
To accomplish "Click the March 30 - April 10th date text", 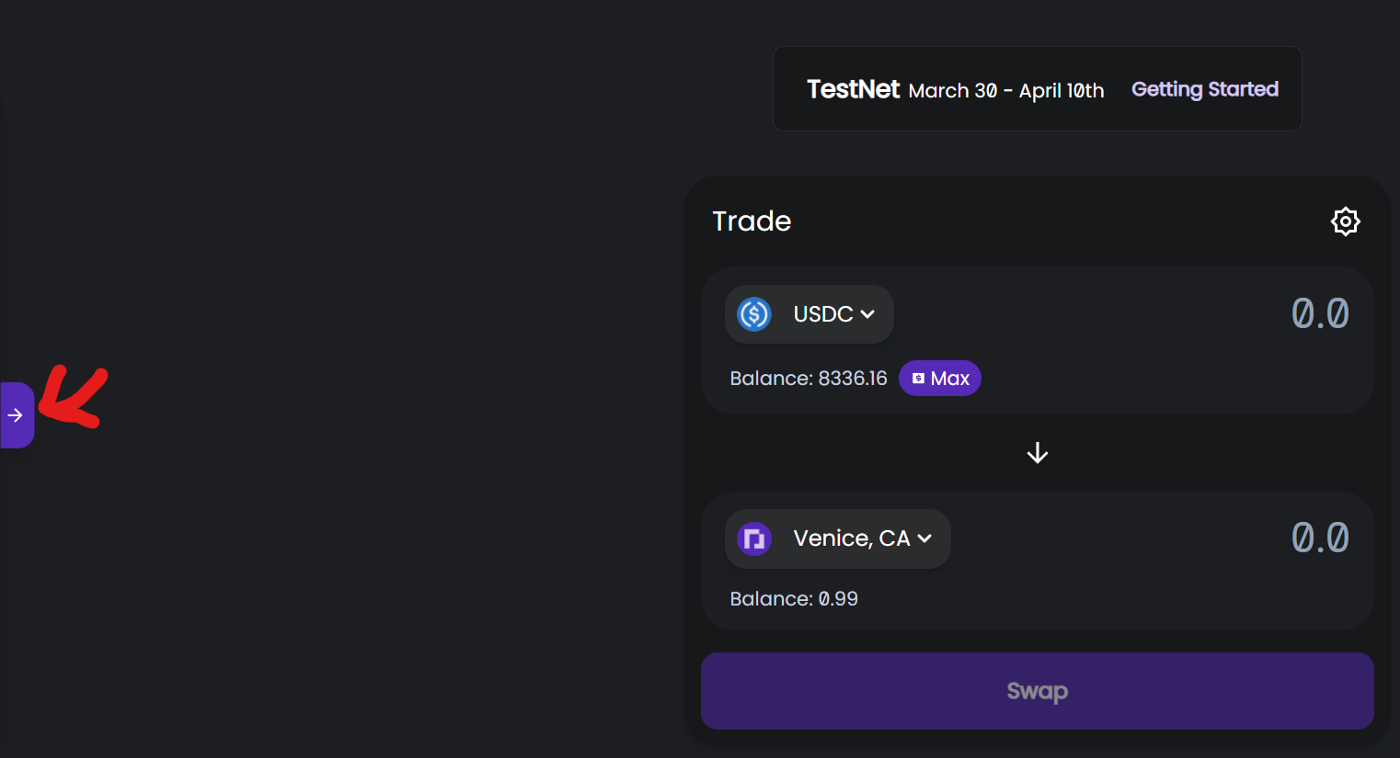I will tap(1006, 91).
